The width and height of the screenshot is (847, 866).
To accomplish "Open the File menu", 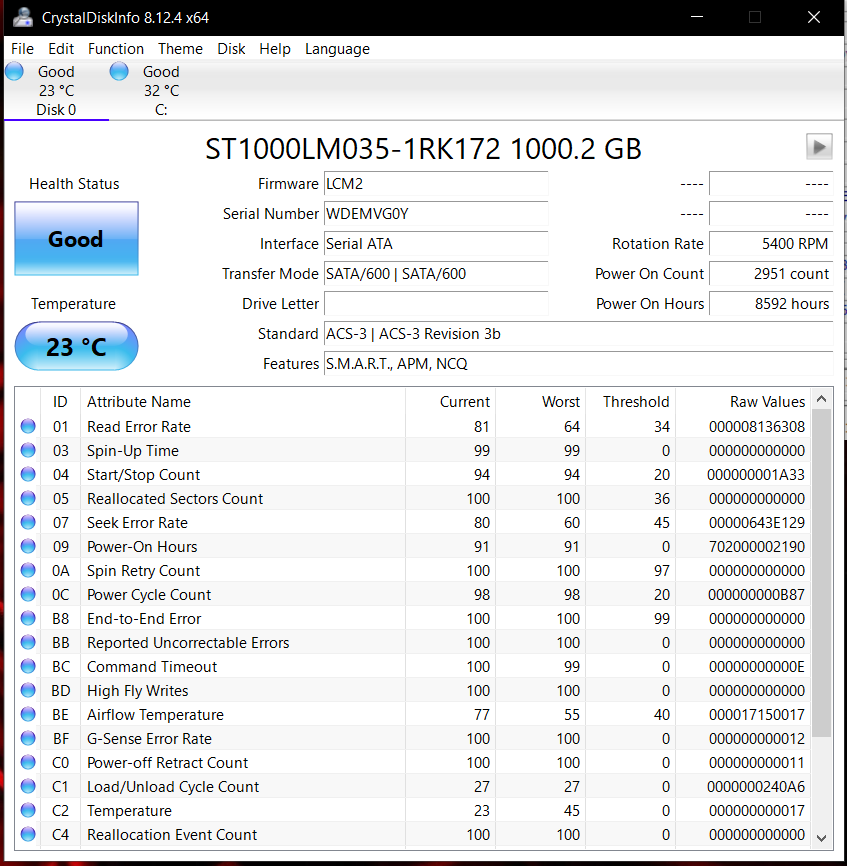I will [22, 49].
